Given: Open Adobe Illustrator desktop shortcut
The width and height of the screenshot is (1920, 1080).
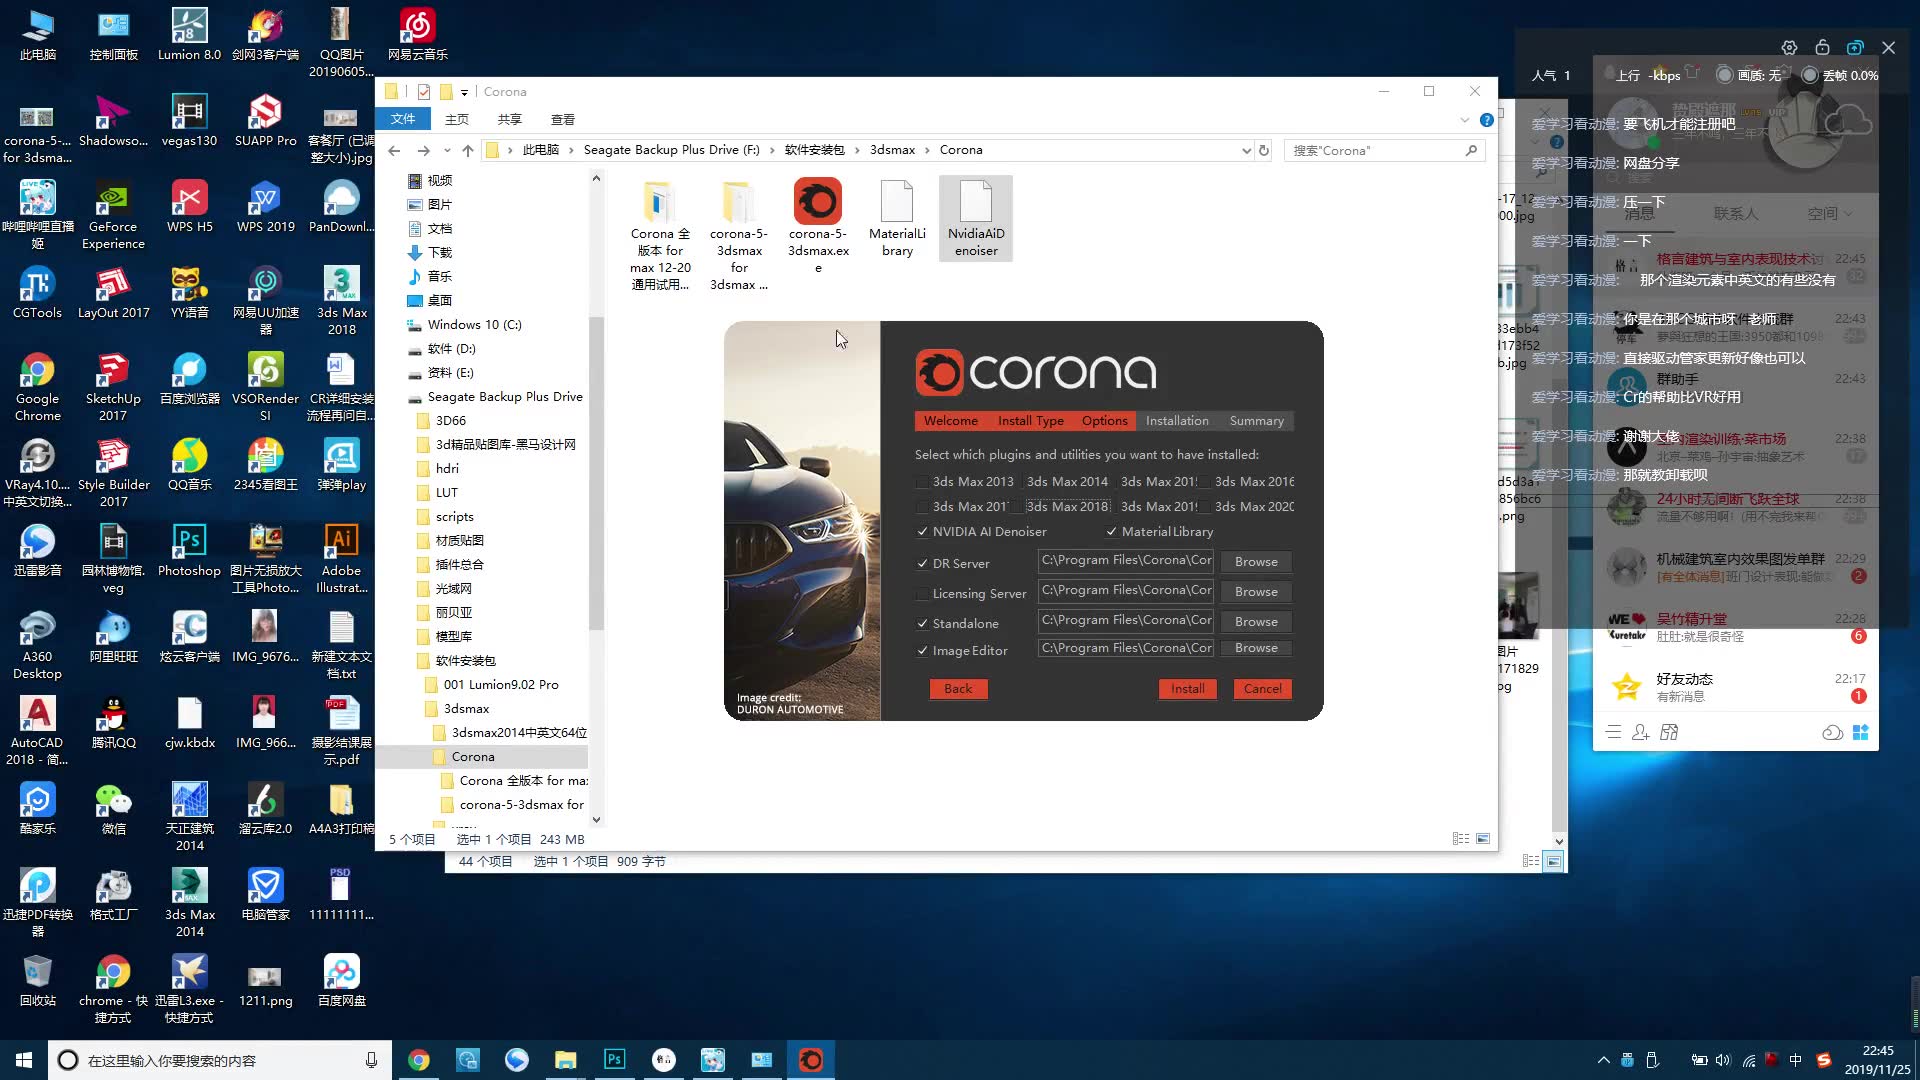Looking at the screenshot, I should (x=341, y=560).
